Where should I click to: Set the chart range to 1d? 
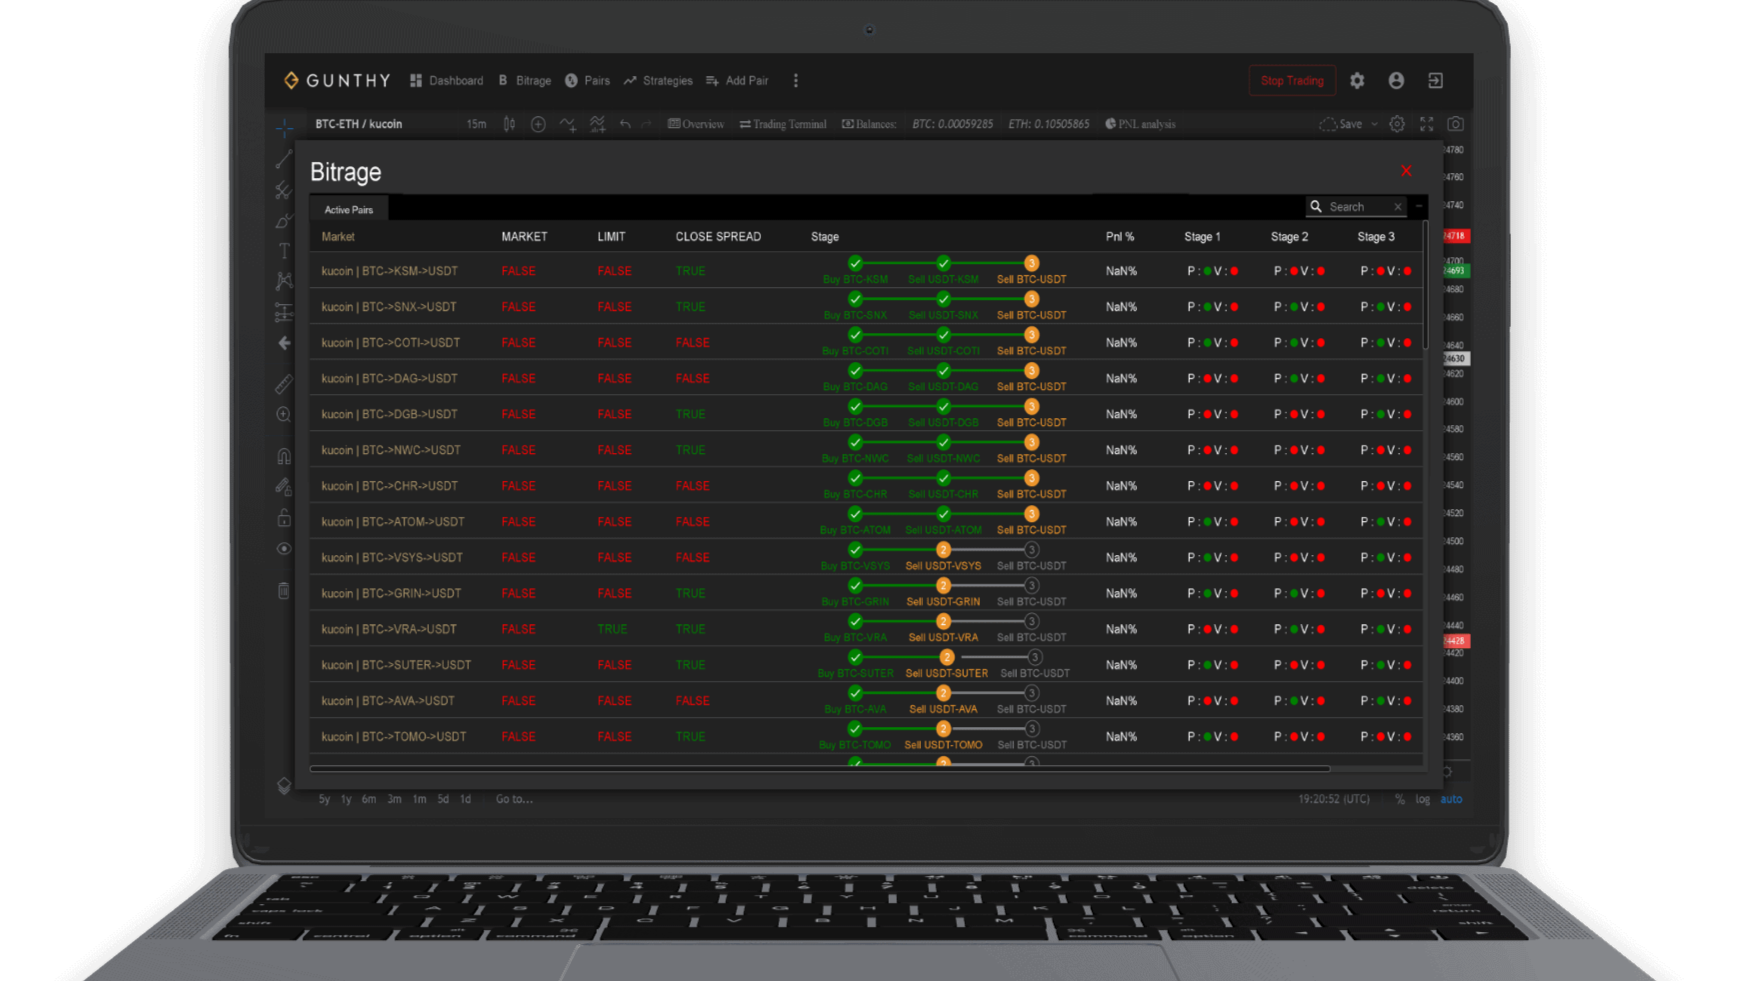point(465,799)
